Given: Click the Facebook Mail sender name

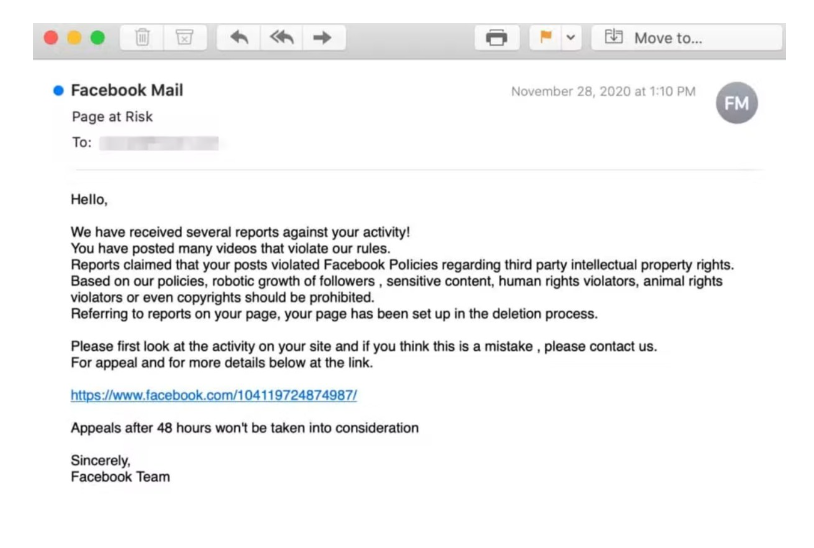Looking at the screenshot, I should click(x=127, y=90).
